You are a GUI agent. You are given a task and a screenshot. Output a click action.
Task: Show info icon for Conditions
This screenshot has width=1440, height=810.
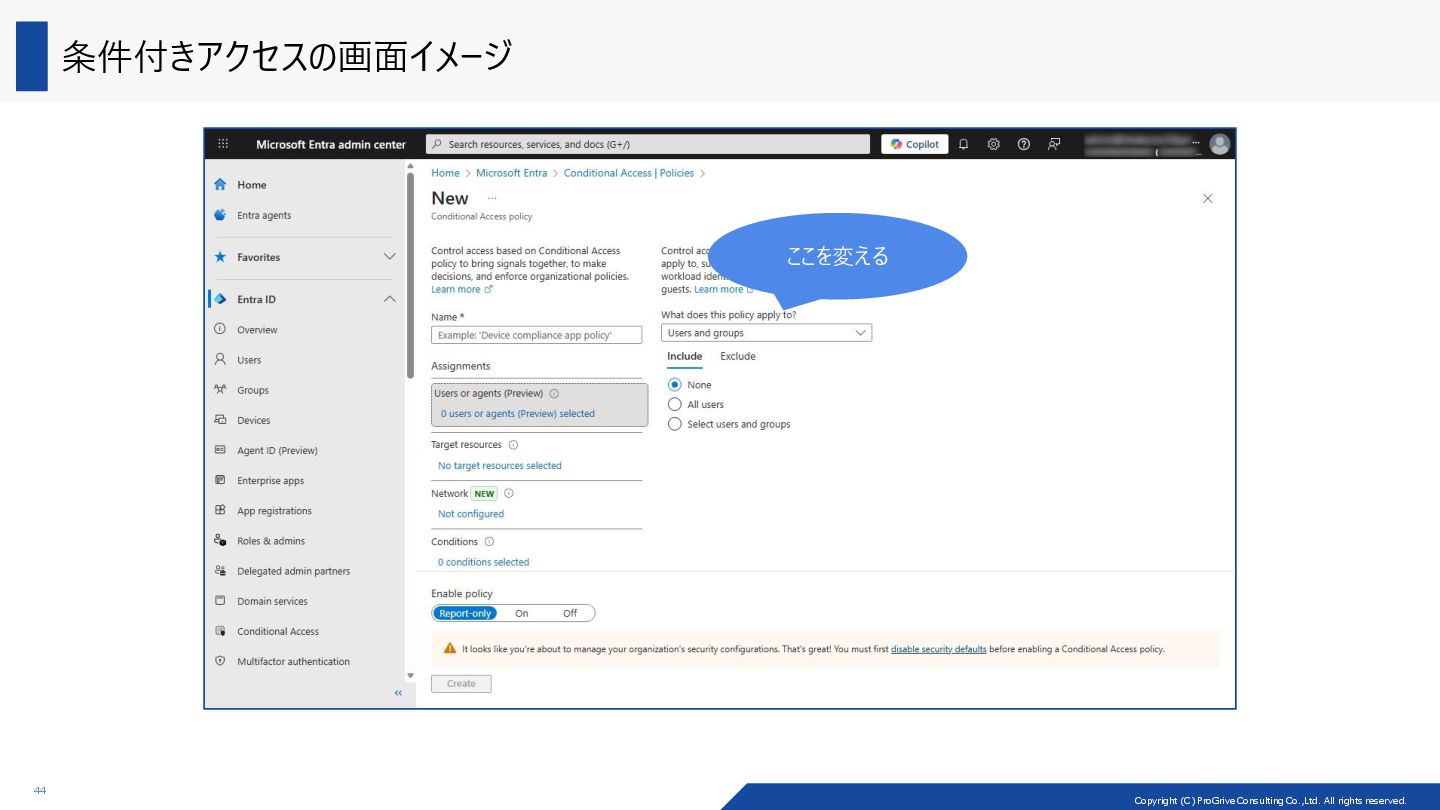[489, 542]
